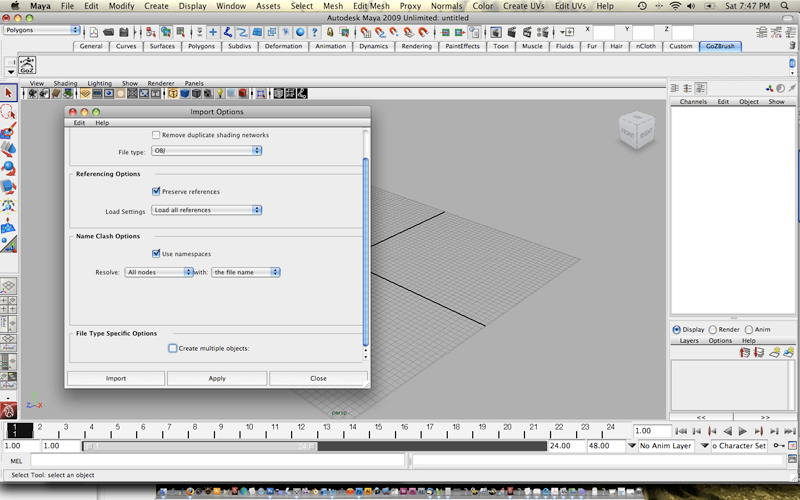The image size is (800, 500).
Task: Click the layer editor << button
Action: coord(701,417)
